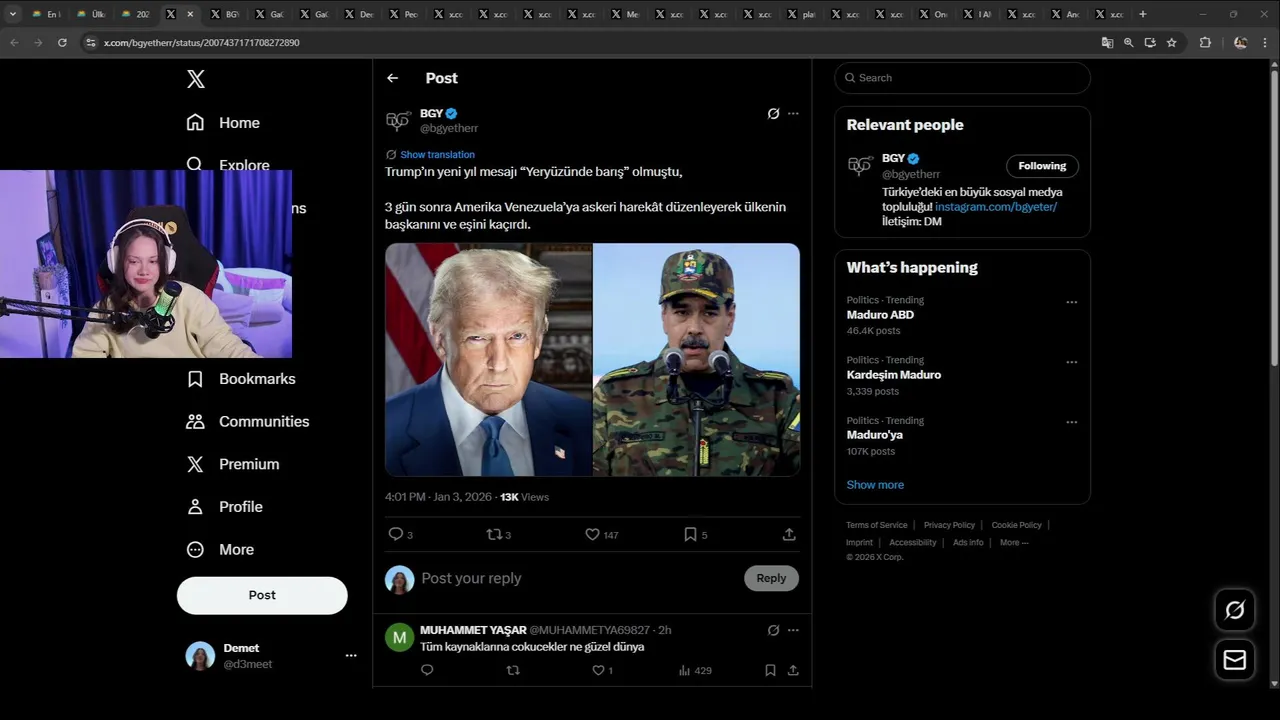View analytics showing 429 on the comment
Viewport: 1280px width, 720px height.
pyautogui.click(x=694, y=671)
